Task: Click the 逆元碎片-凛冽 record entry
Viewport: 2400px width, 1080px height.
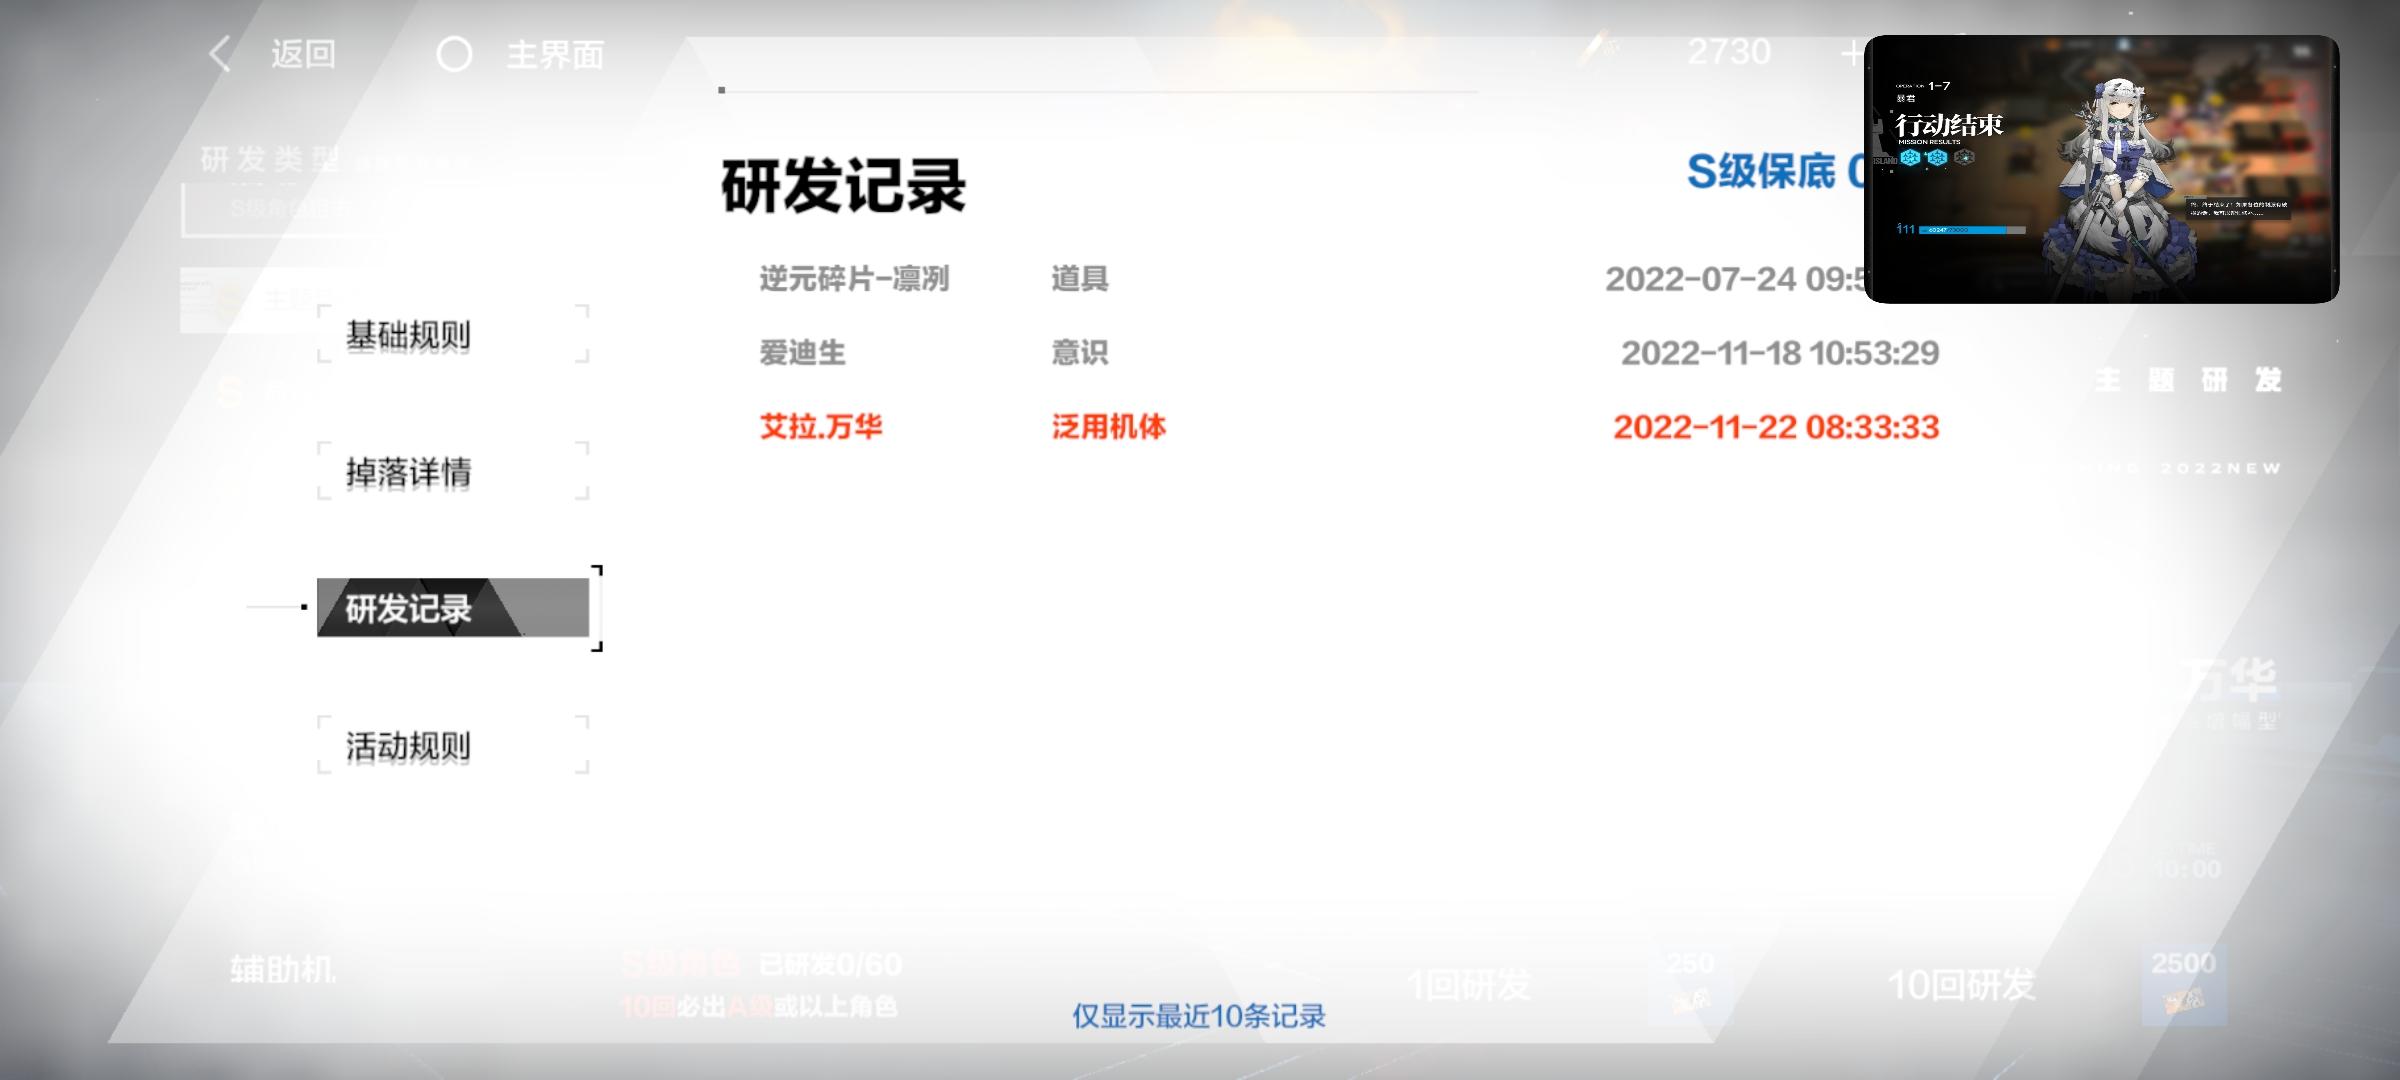Action: (x=853, y=279)
